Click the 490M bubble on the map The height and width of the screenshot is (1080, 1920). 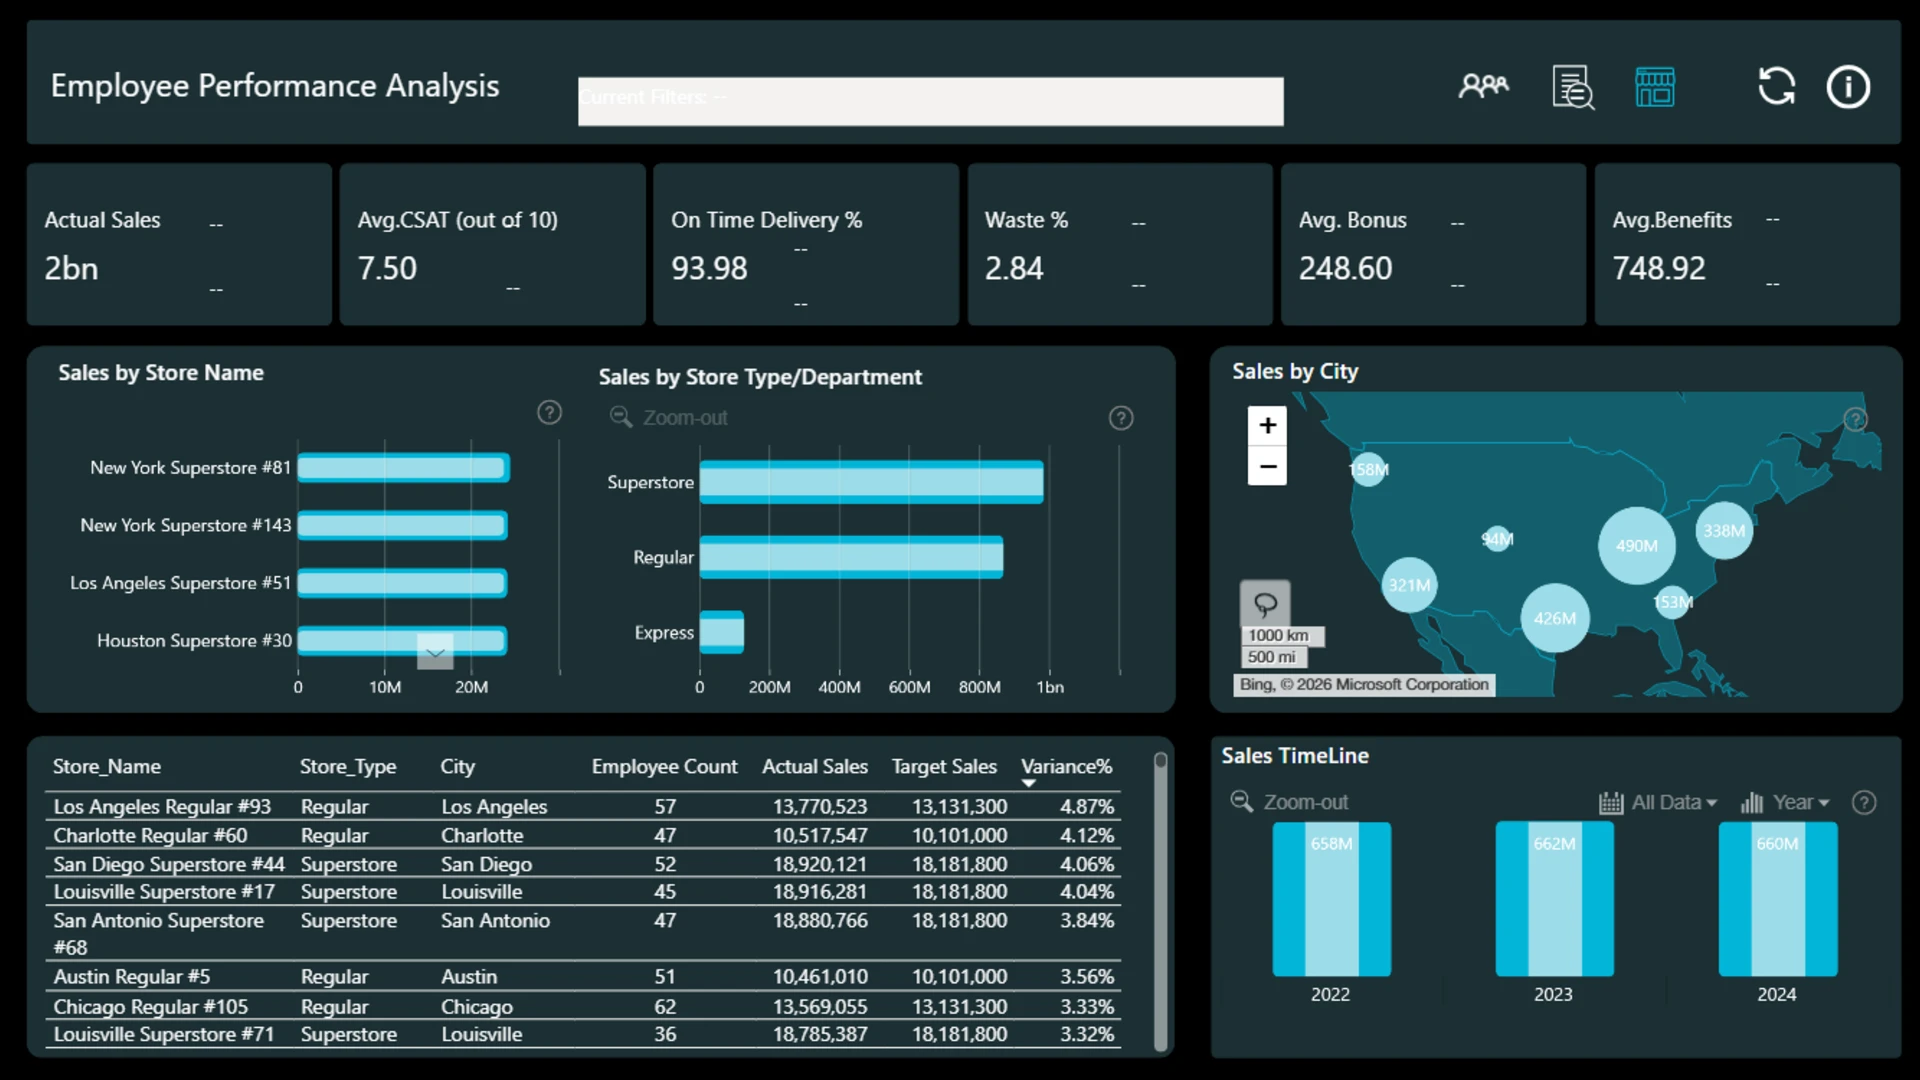pos(1636,546)
